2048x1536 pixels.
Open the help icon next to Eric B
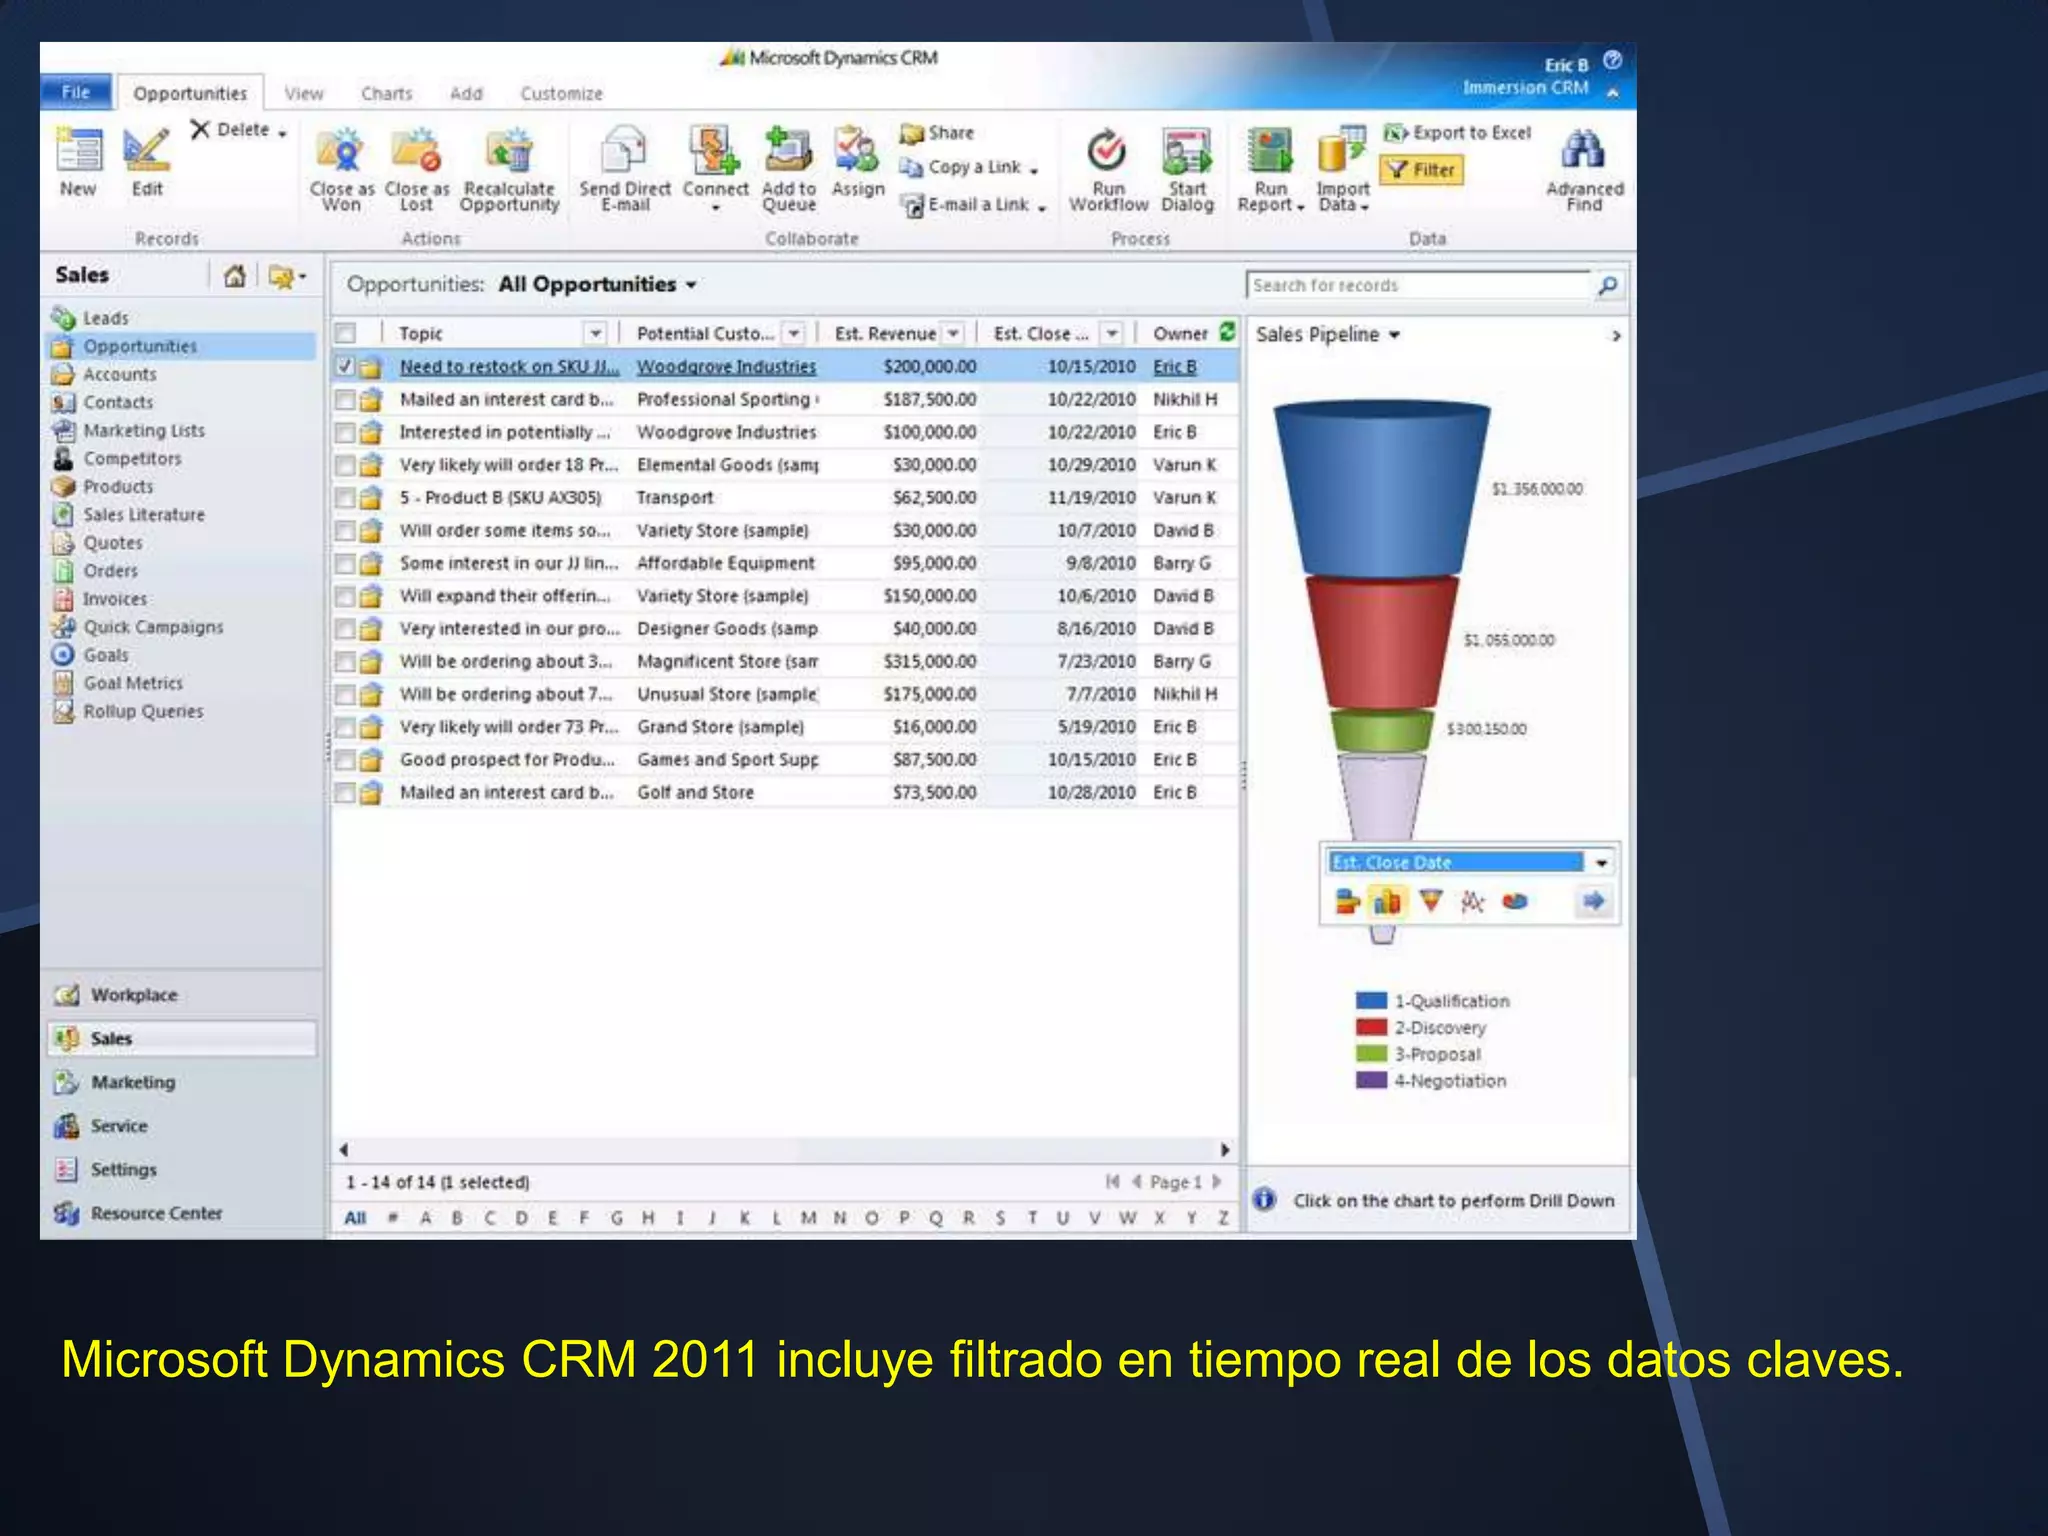[1612, 60]
